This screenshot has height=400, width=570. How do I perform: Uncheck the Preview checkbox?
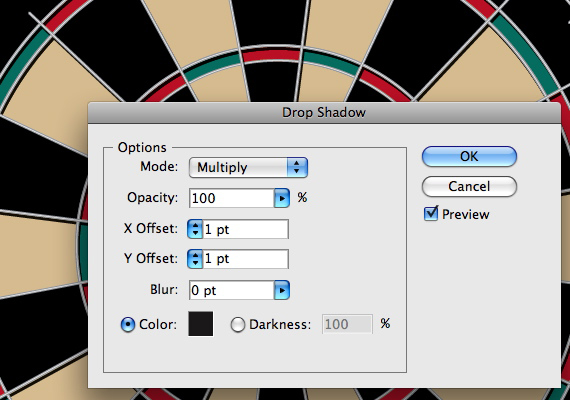tap(431, 214)
